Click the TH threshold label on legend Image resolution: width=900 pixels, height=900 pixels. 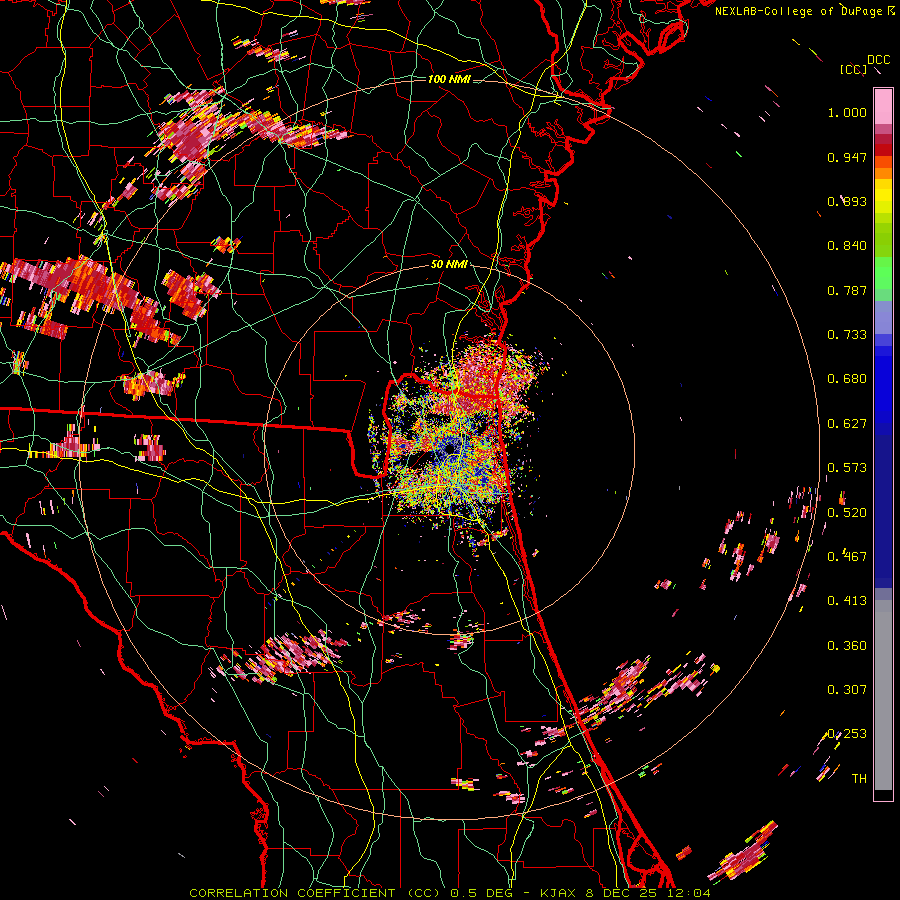[859, 779]
